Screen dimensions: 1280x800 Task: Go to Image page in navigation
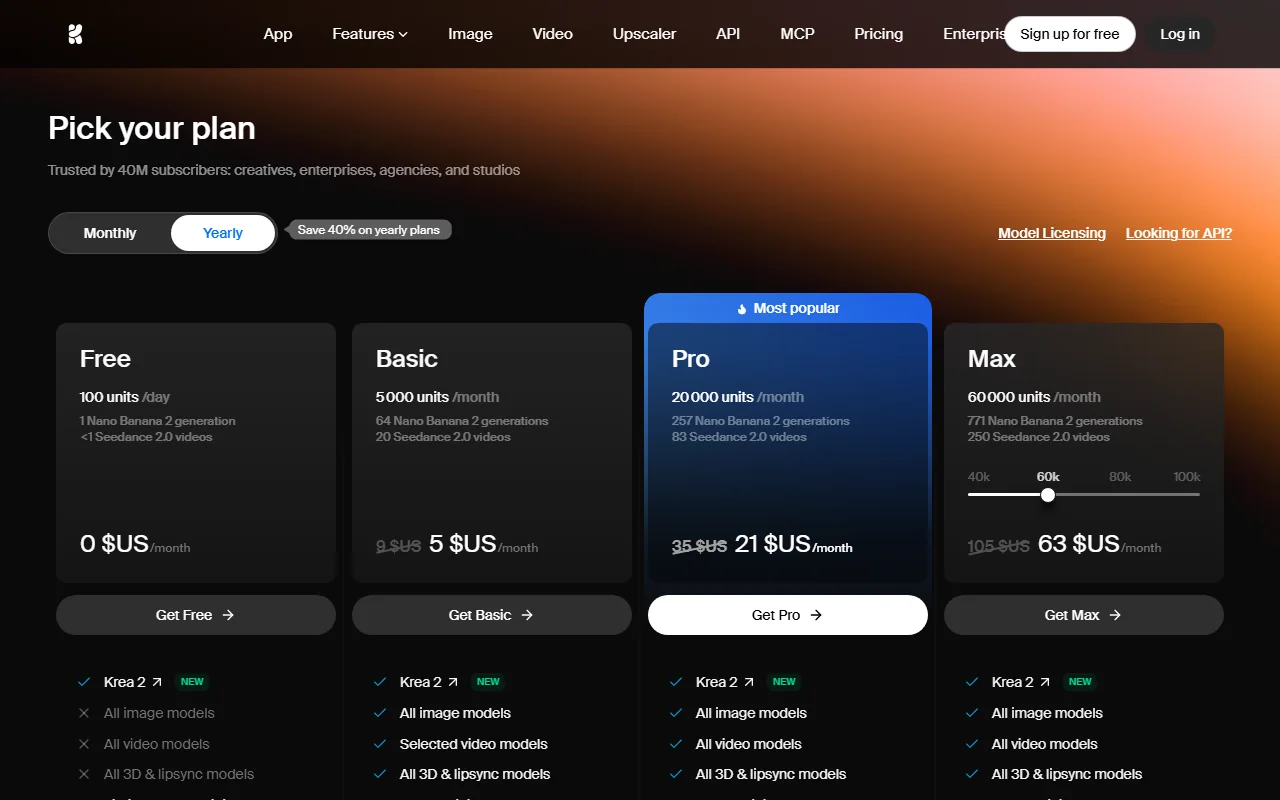pos(470,34)
